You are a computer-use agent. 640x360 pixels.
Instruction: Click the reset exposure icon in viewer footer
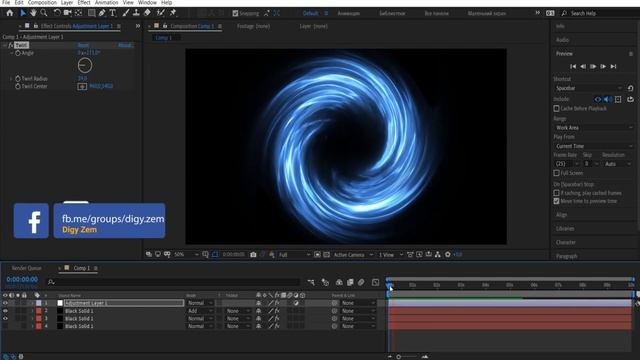[x=448, y=255]
